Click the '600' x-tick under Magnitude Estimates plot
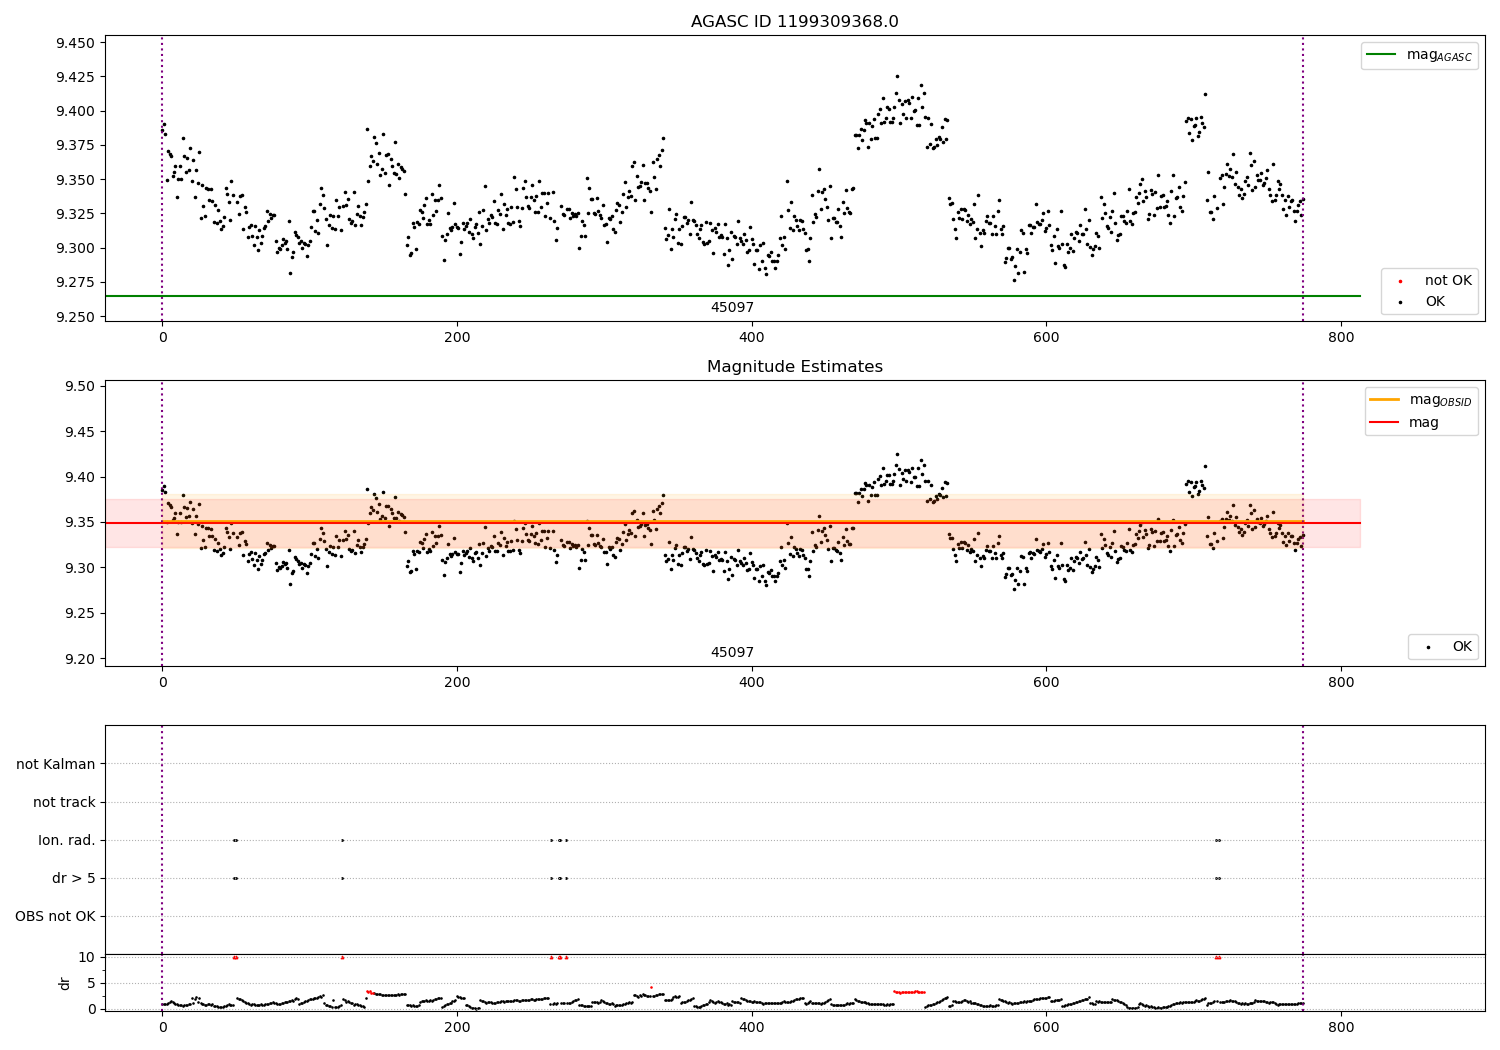The width and height of the screenshot is (1500, 1050). pyautogui.click(x=1046, y=683)
